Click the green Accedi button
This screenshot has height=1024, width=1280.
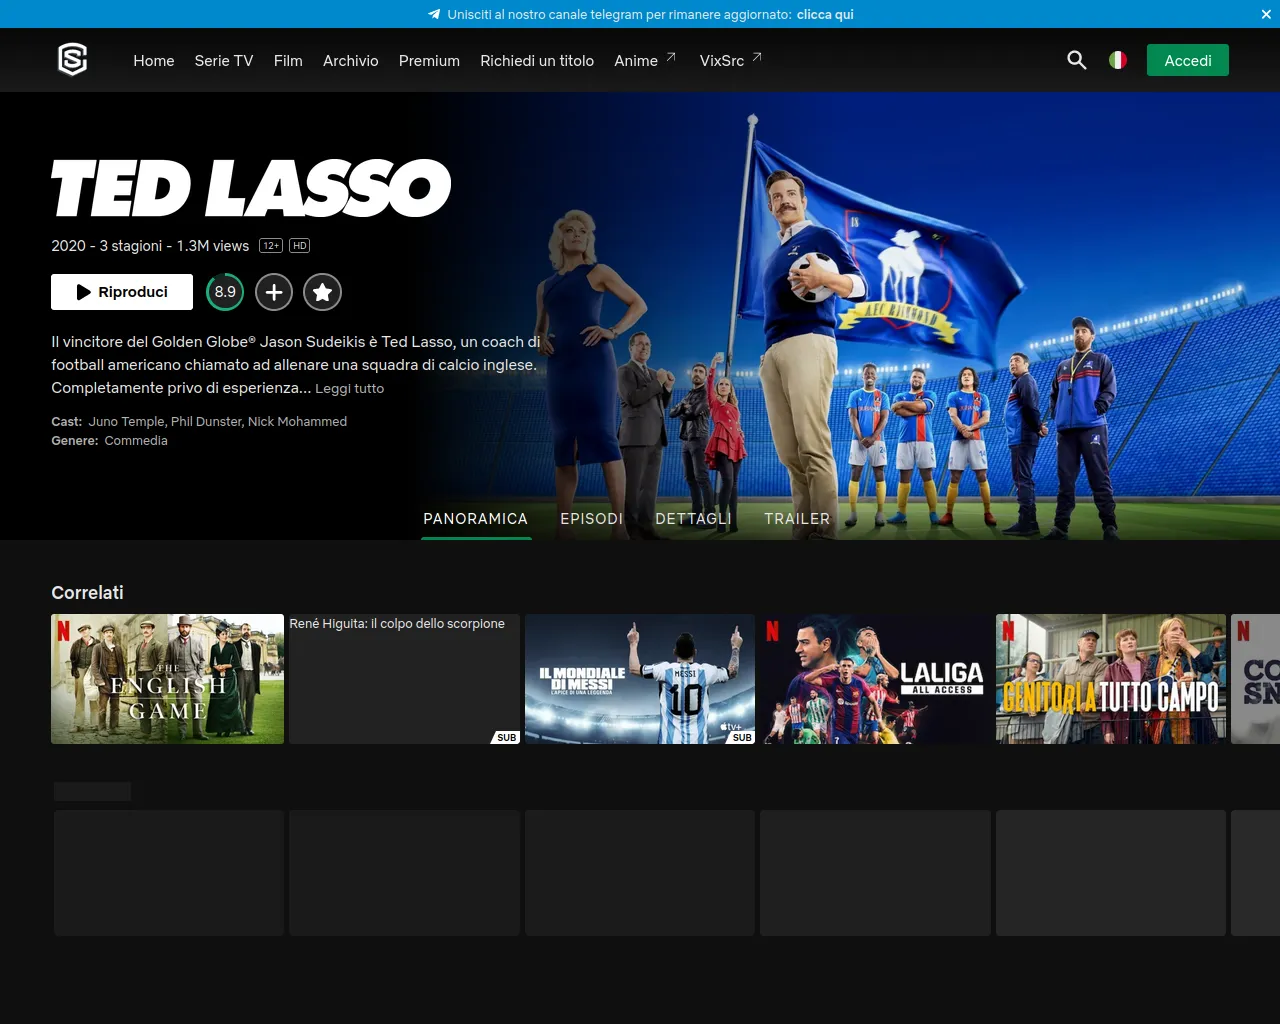pos(1187,60)
